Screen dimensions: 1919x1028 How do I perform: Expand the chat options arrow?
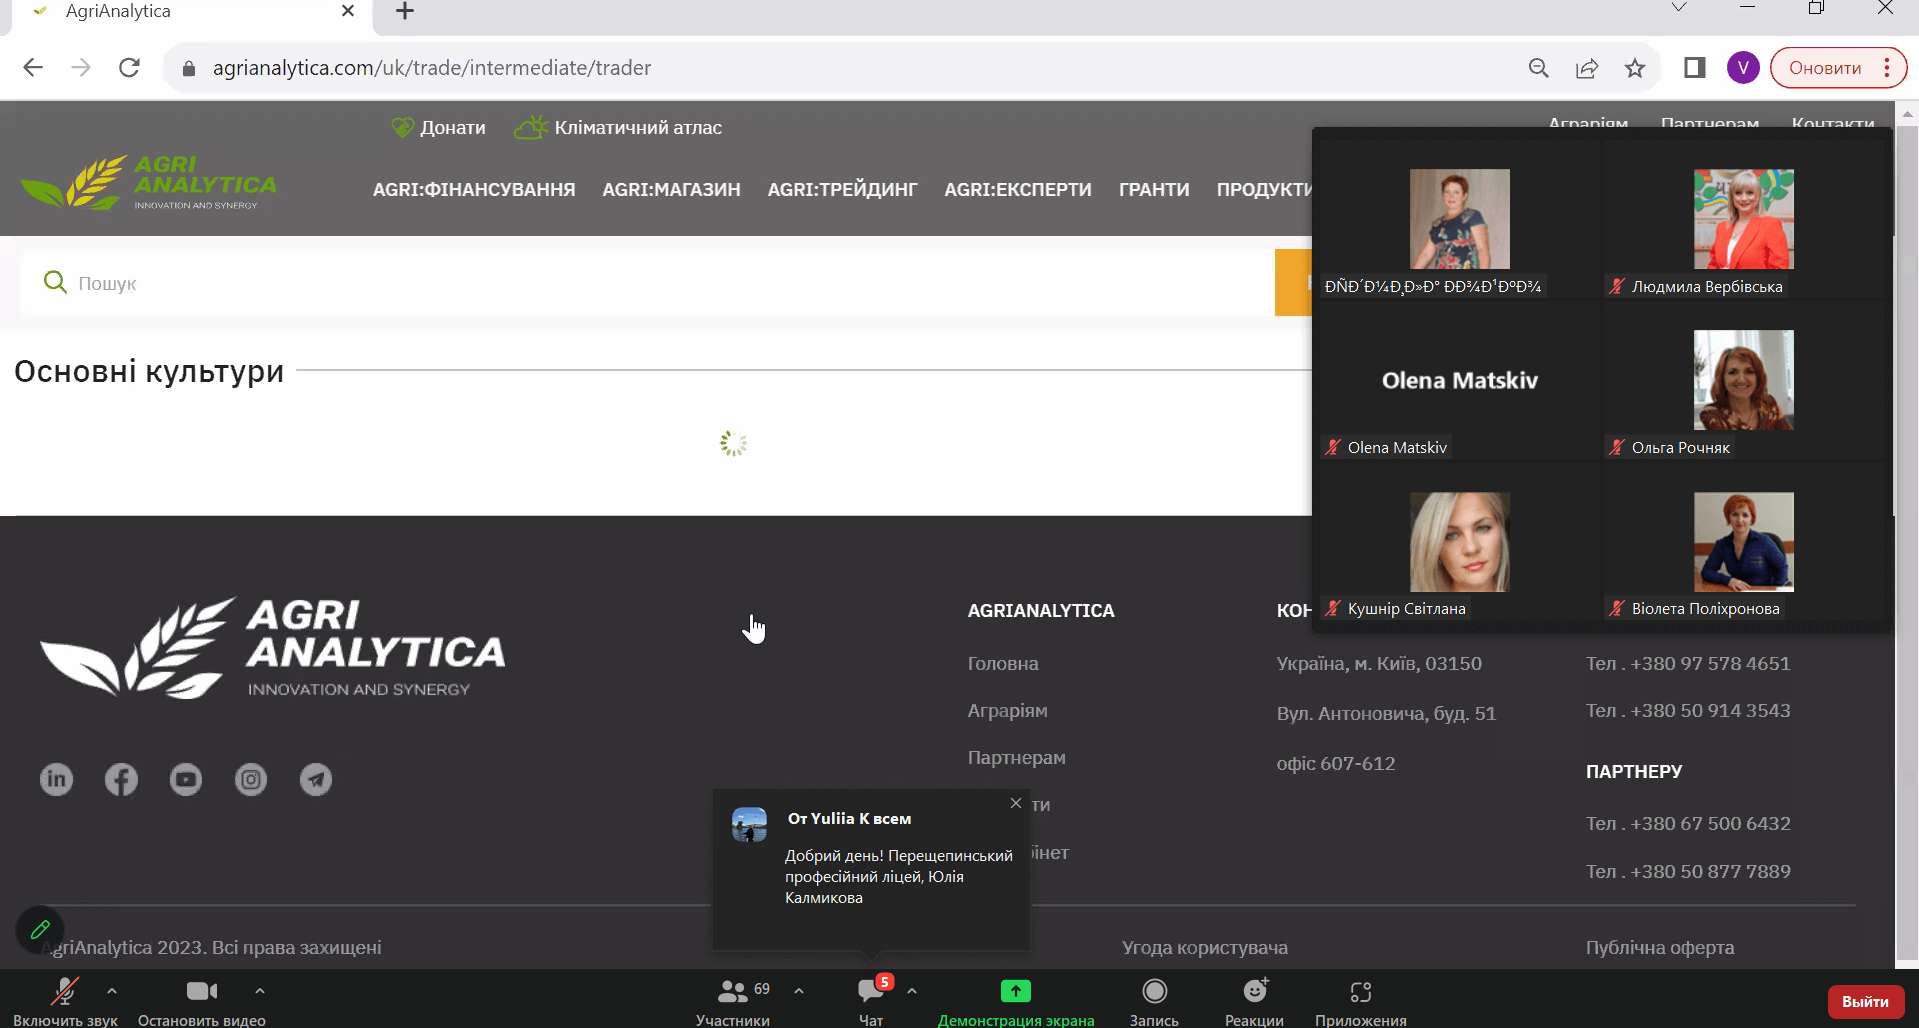point(912,991)
